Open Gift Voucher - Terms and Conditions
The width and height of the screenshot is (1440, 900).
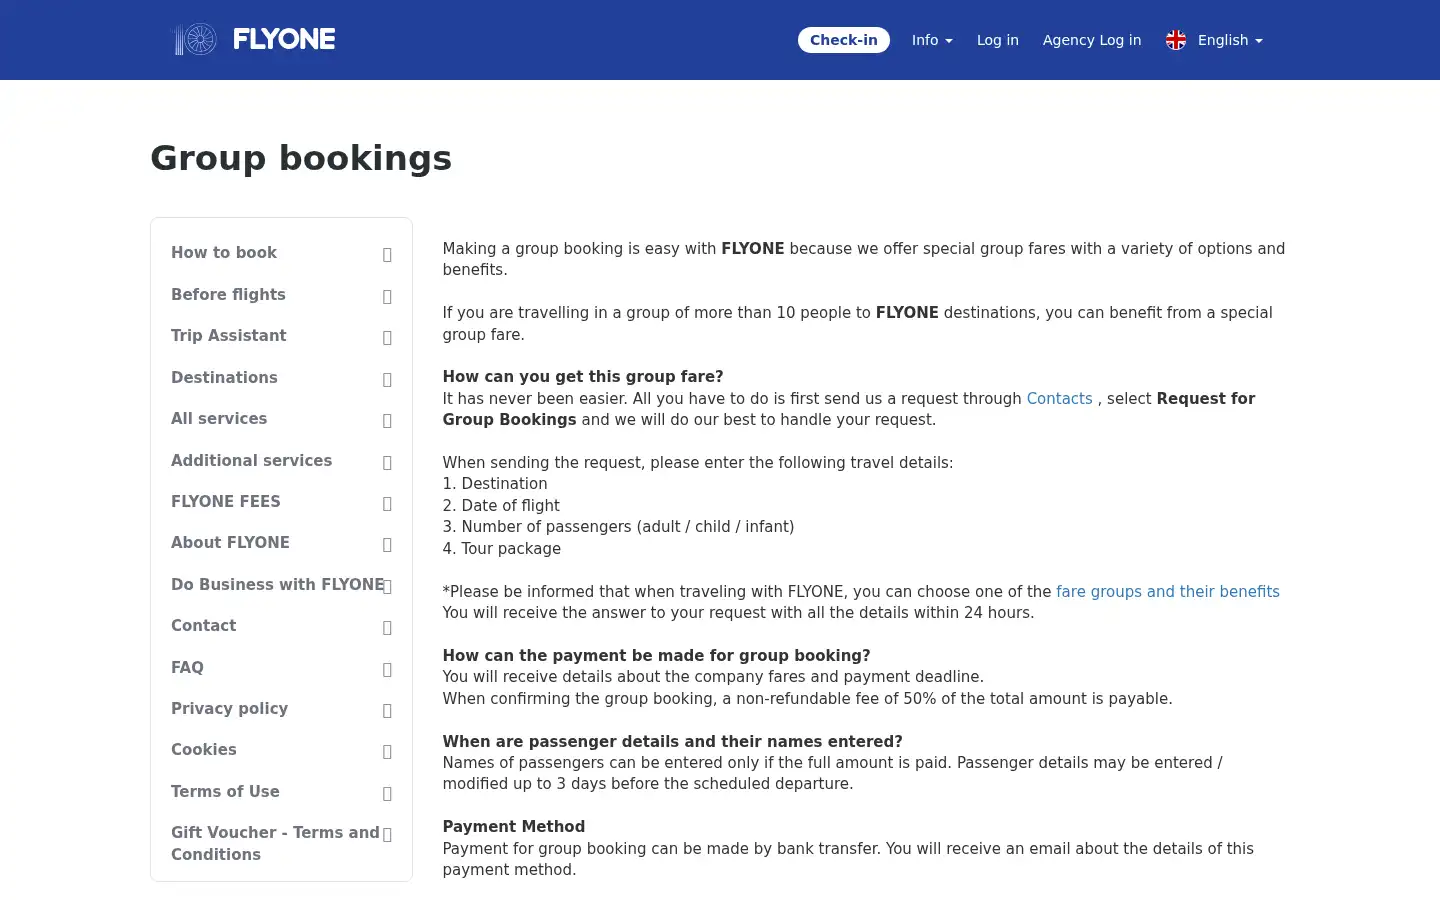[x=281, y=843]
